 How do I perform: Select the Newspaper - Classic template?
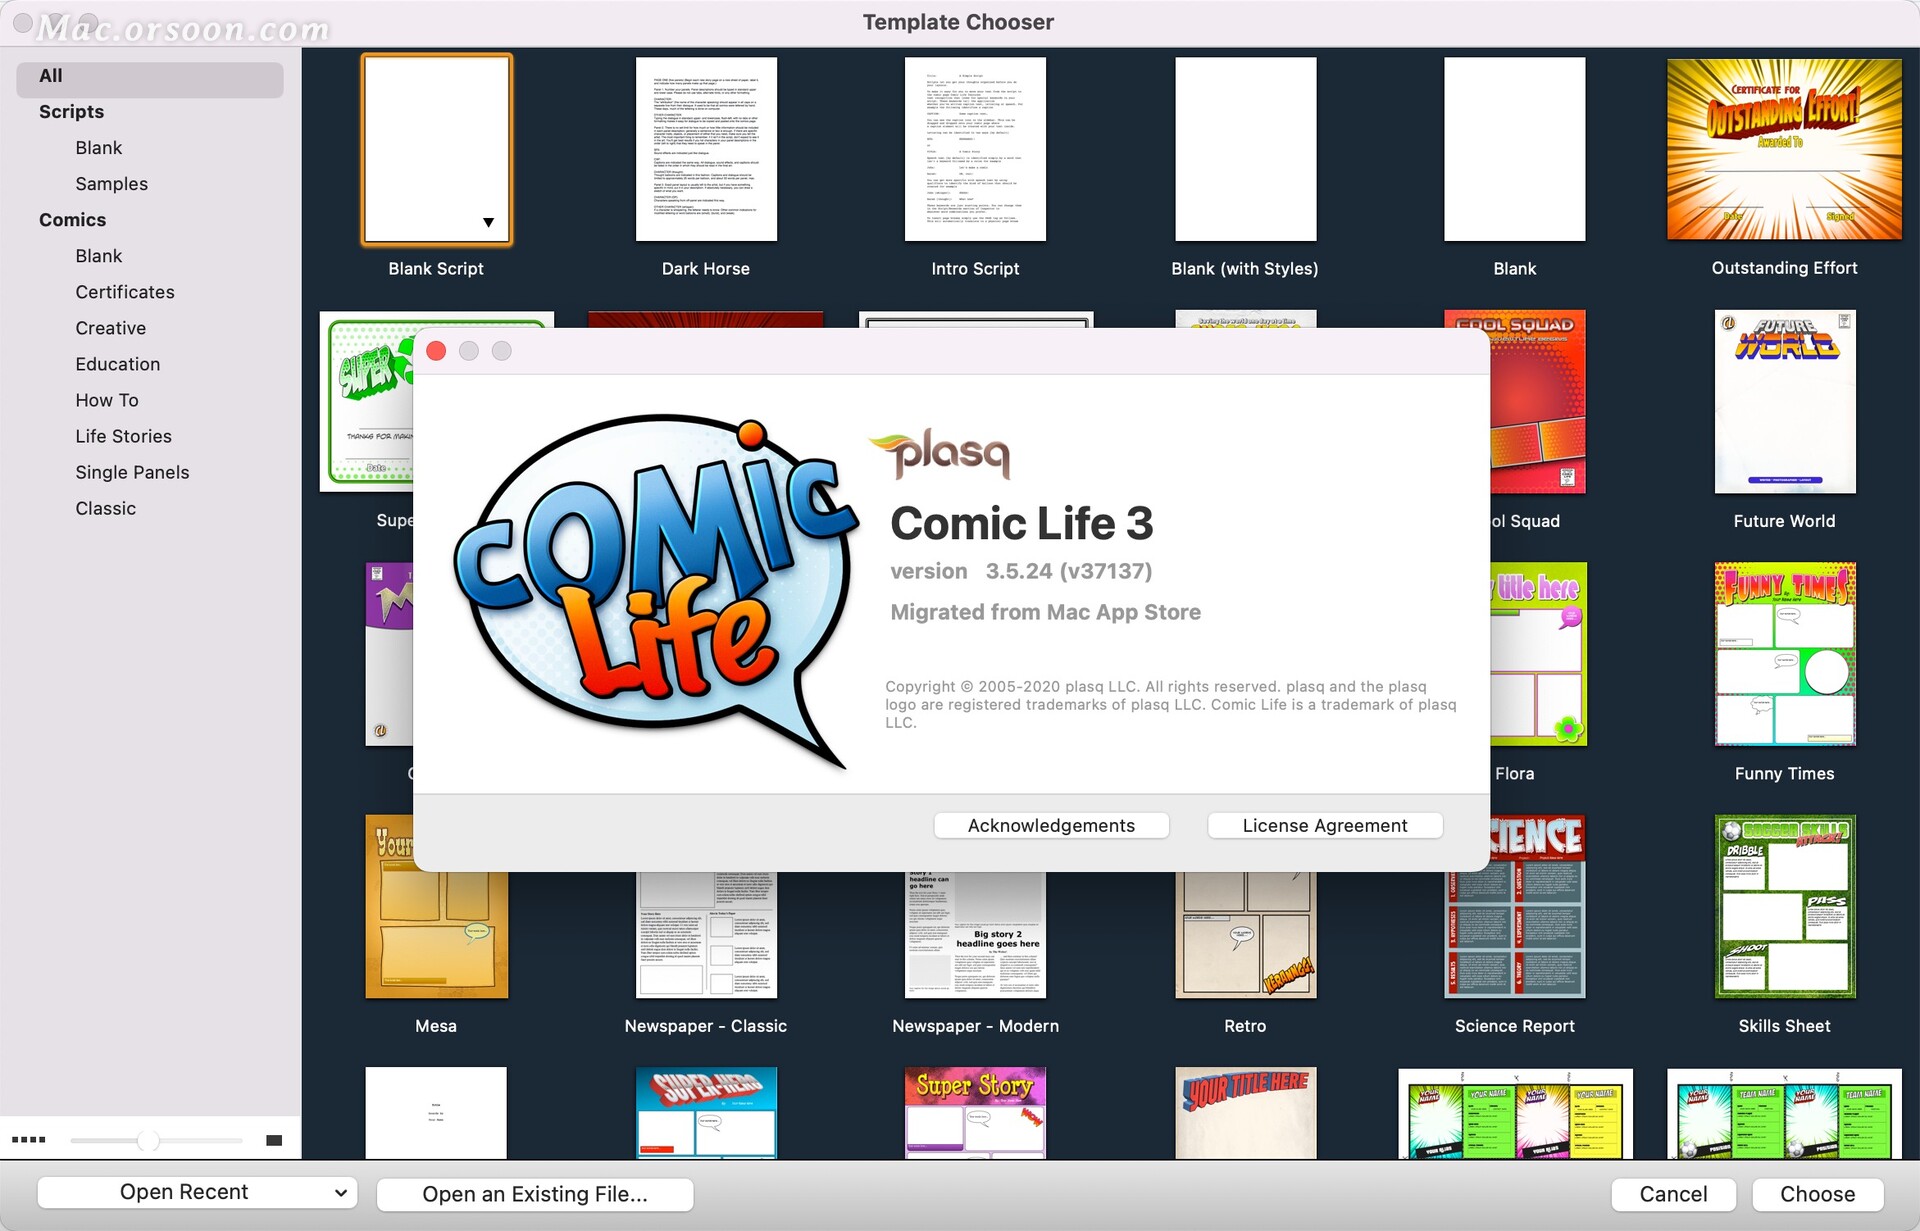706,934
